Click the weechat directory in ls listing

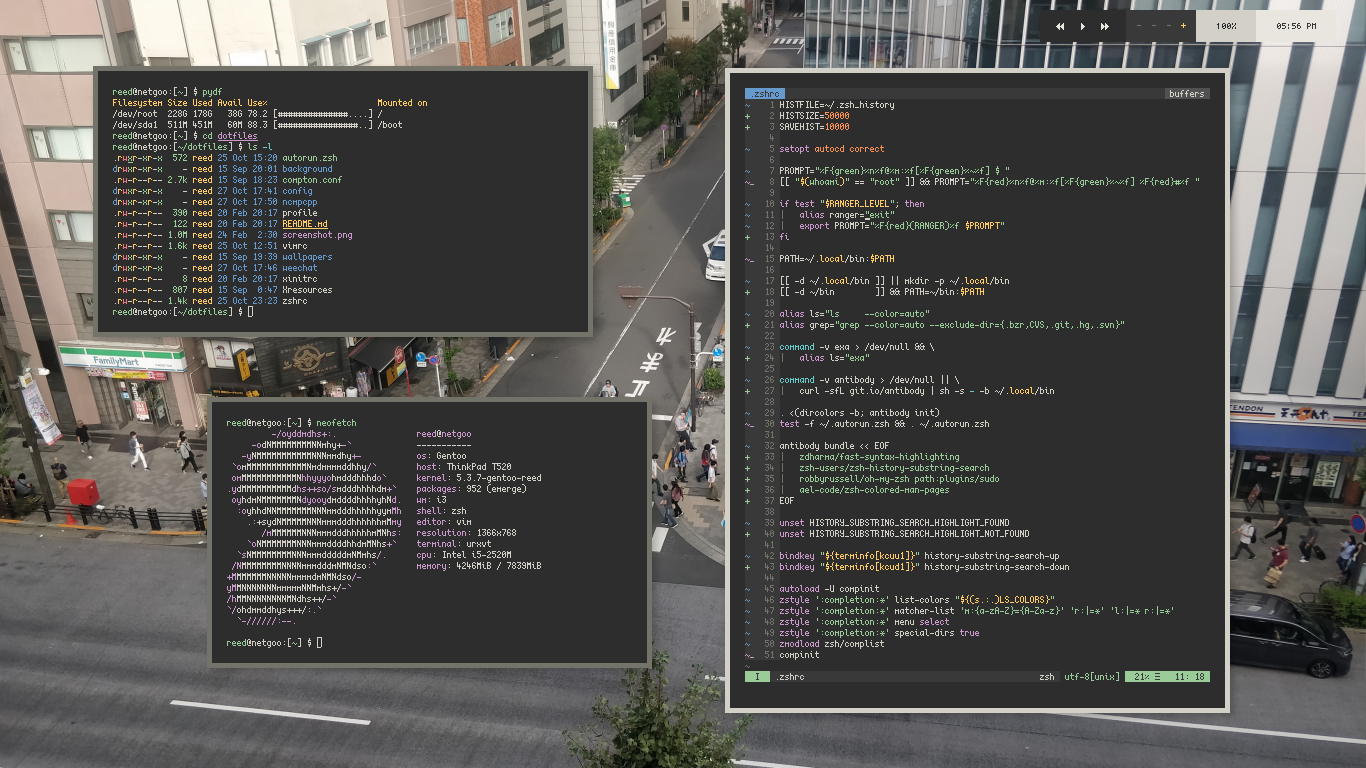tap(300, 268)
